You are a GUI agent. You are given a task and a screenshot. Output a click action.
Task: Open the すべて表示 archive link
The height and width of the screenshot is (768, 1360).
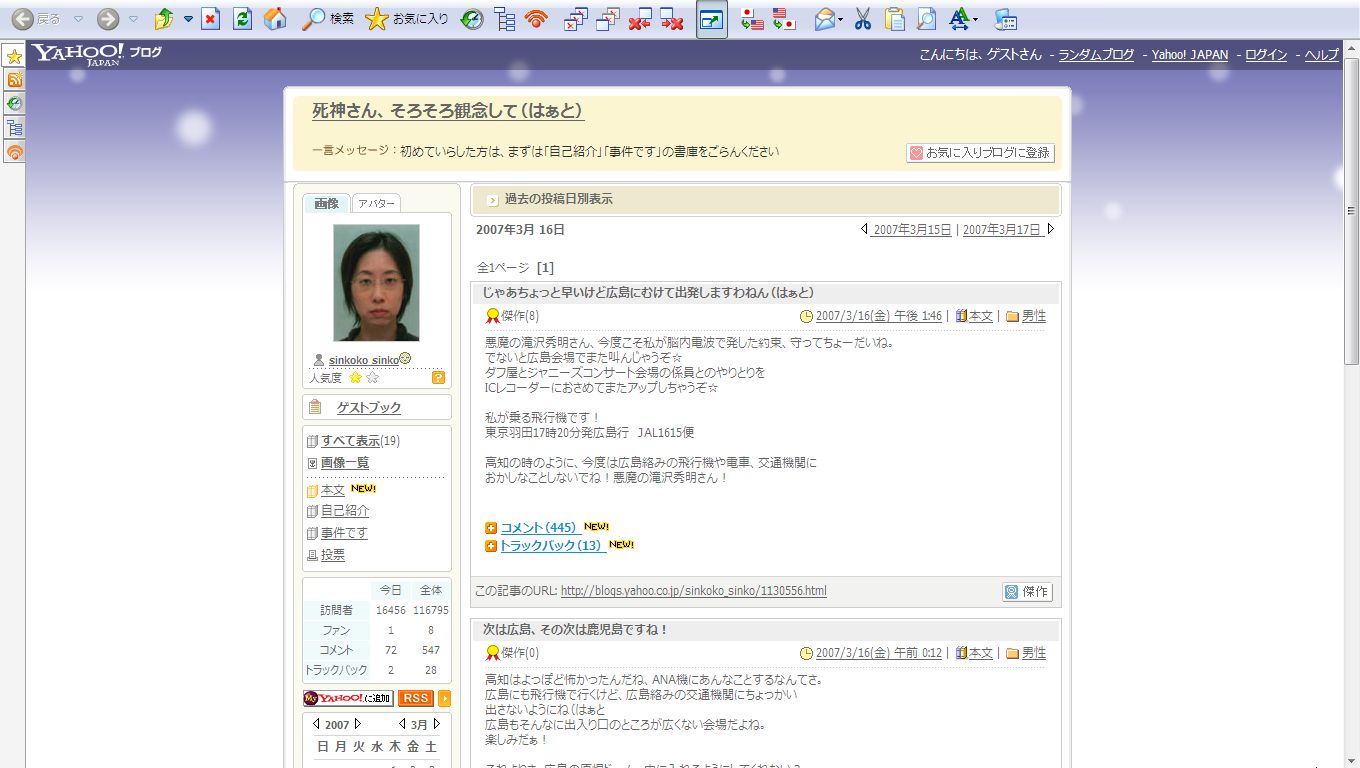click(x=350, y=441)
